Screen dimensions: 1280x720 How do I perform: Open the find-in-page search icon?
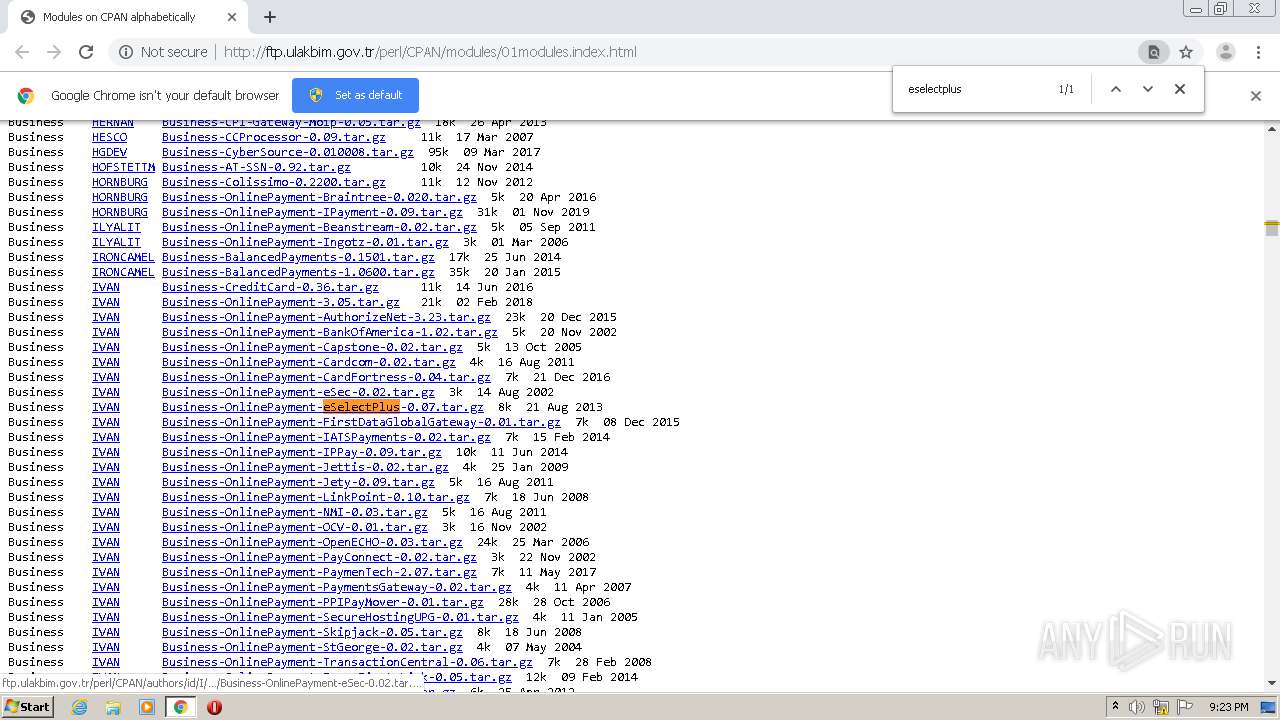click(x=1153, y=52)
